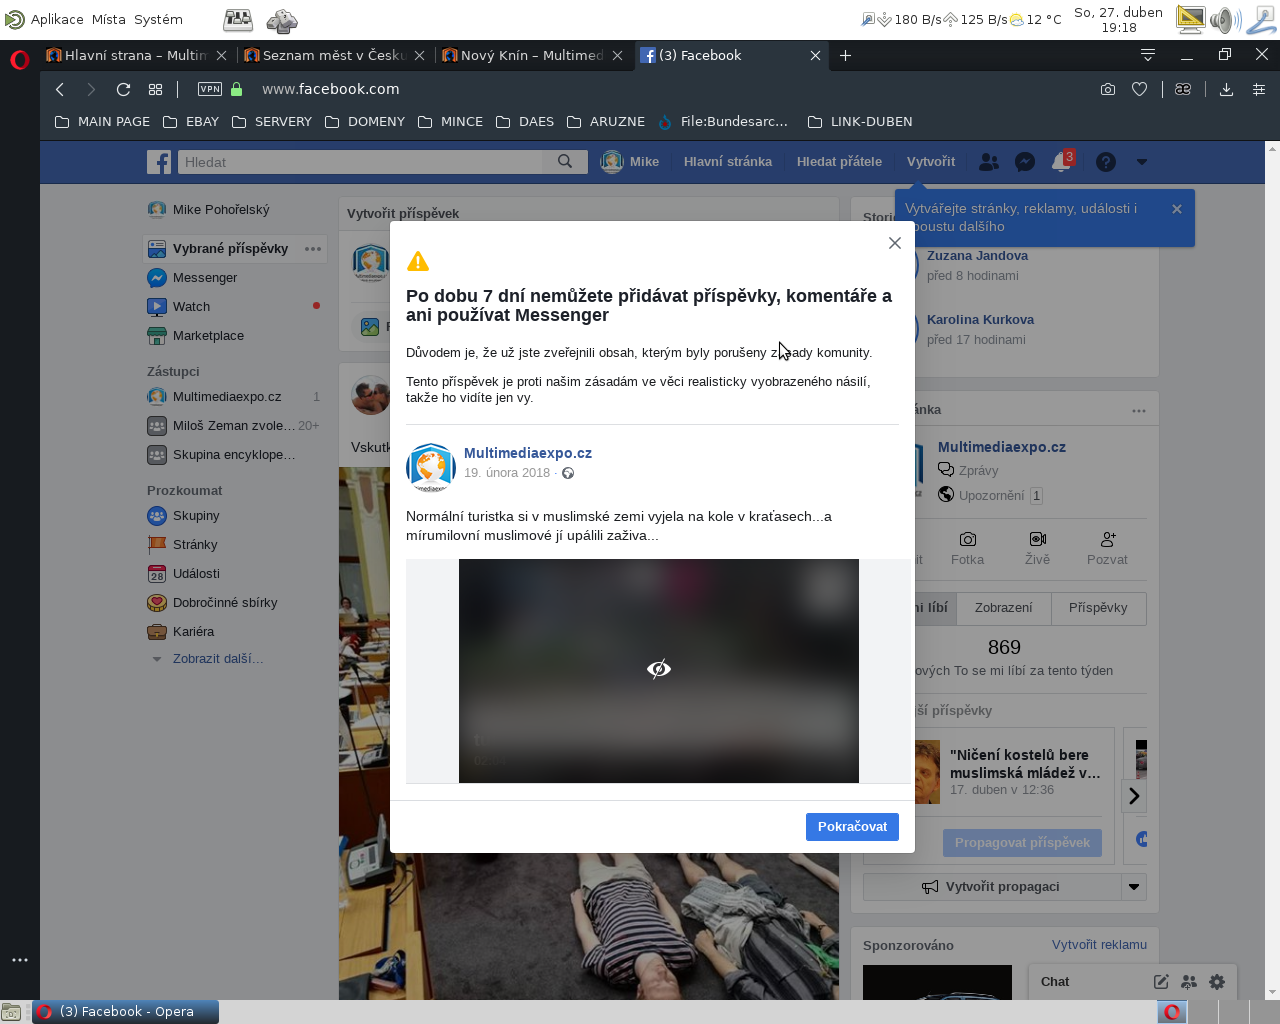Image resolution: width=1280 pixels, height=1024 pixels.
Task: Click the help question mark icon
Action: [1106, 162]
